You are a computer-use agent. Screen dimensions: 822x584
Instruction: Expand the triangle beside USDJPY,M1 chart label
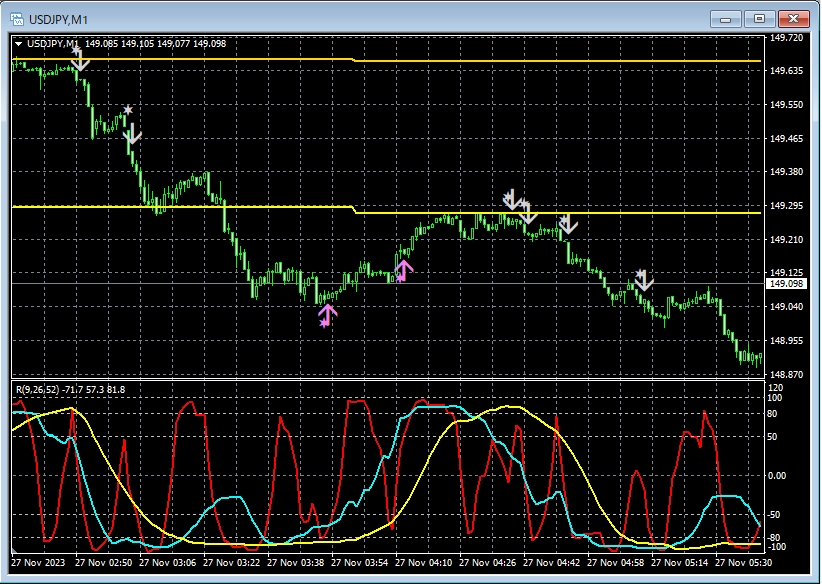(x=19, y=43)
